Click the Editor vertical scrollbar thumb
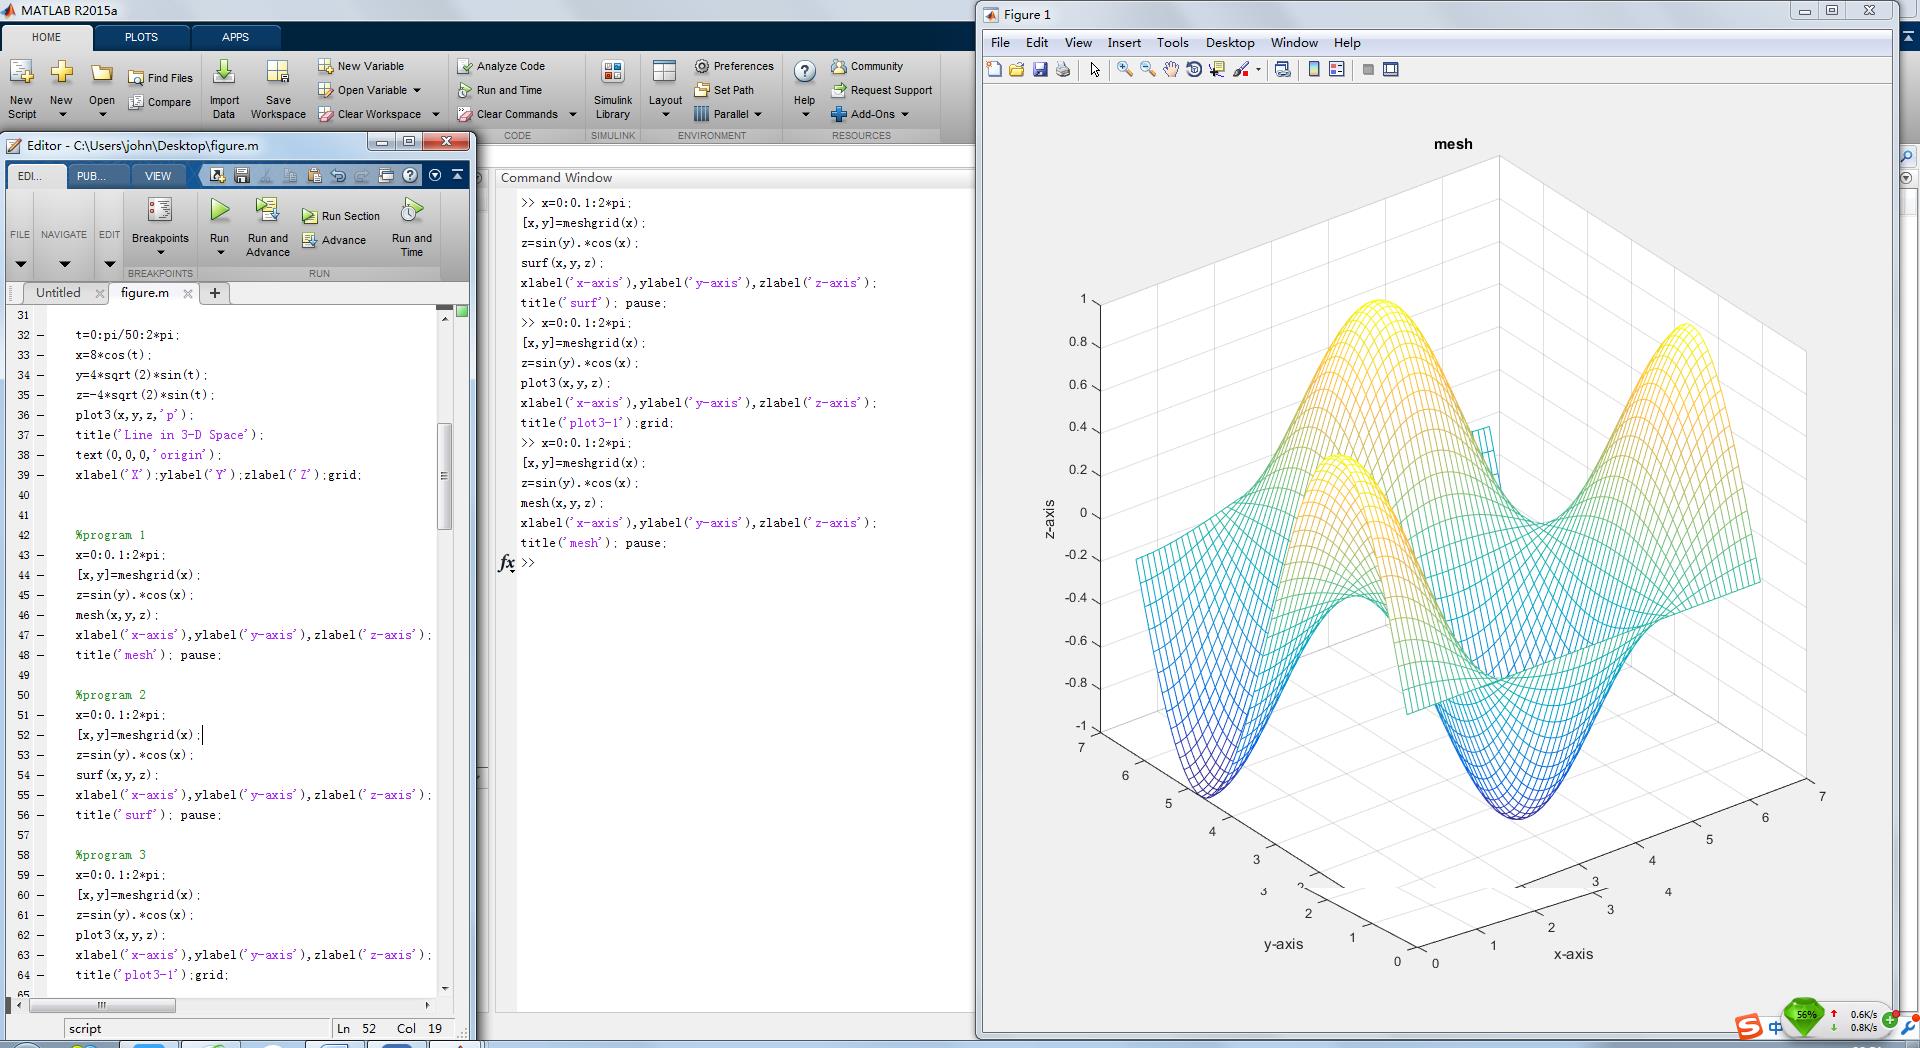Viewport: 1920px width, 1048px height. tap(445, 476)
